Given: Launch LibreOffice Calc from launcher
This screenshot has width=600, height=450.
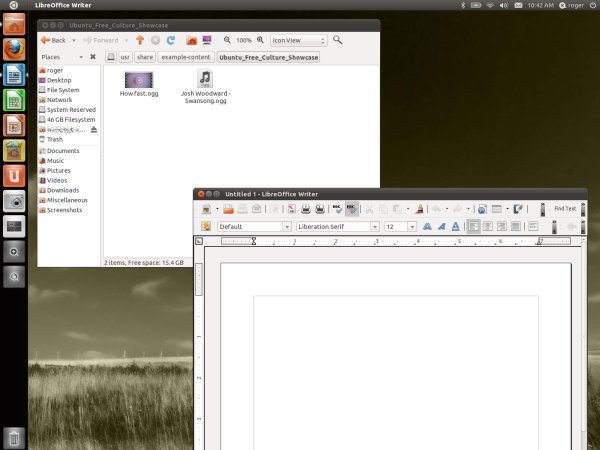Looking at the screenshot, I should [14, 100].
